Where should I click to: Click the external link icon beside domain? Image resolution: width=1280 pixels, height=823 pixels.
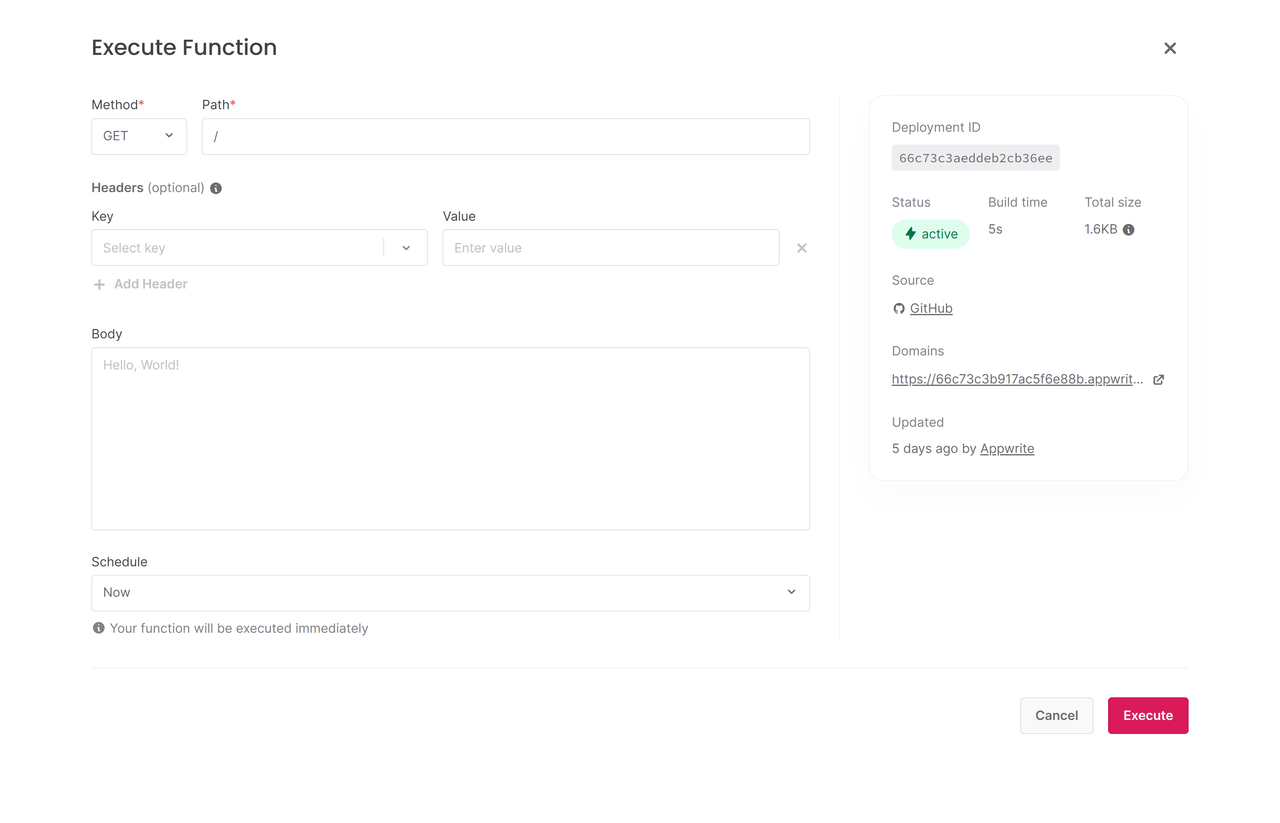(x=1159, y=380)
